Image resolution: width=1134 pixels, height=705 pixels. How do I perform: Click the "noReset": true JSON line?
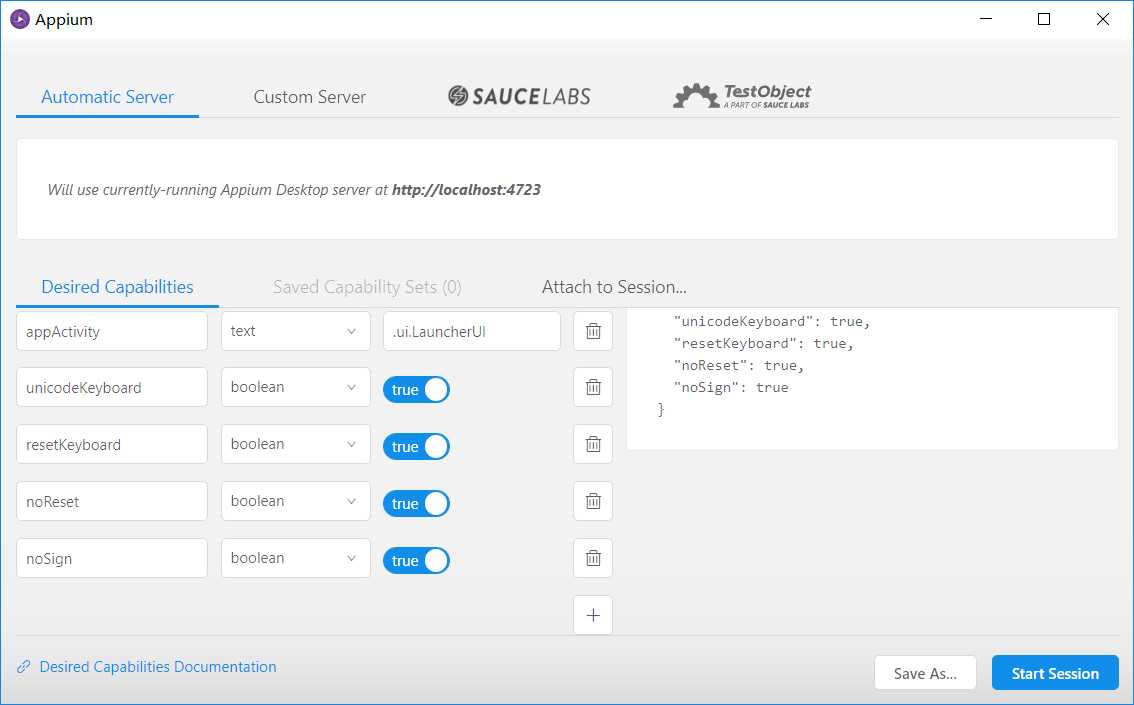[738, 366]
